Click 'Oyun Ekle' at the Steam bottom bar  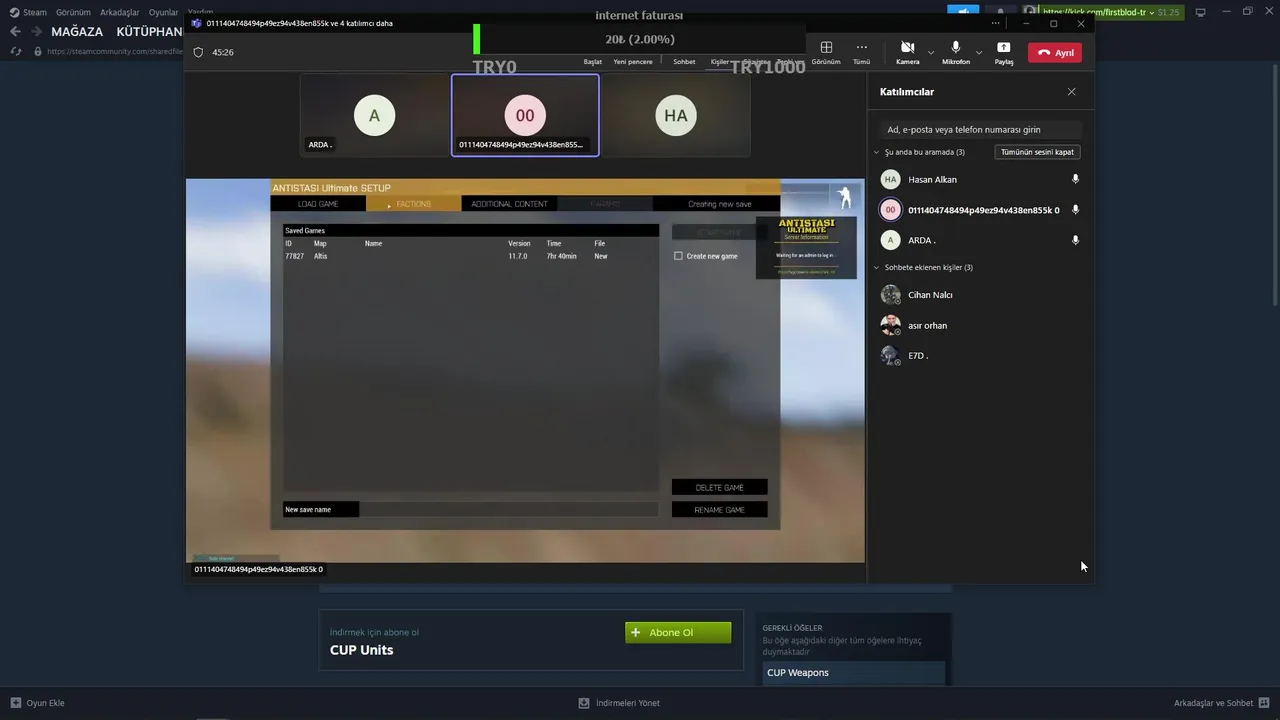(38, 703)
